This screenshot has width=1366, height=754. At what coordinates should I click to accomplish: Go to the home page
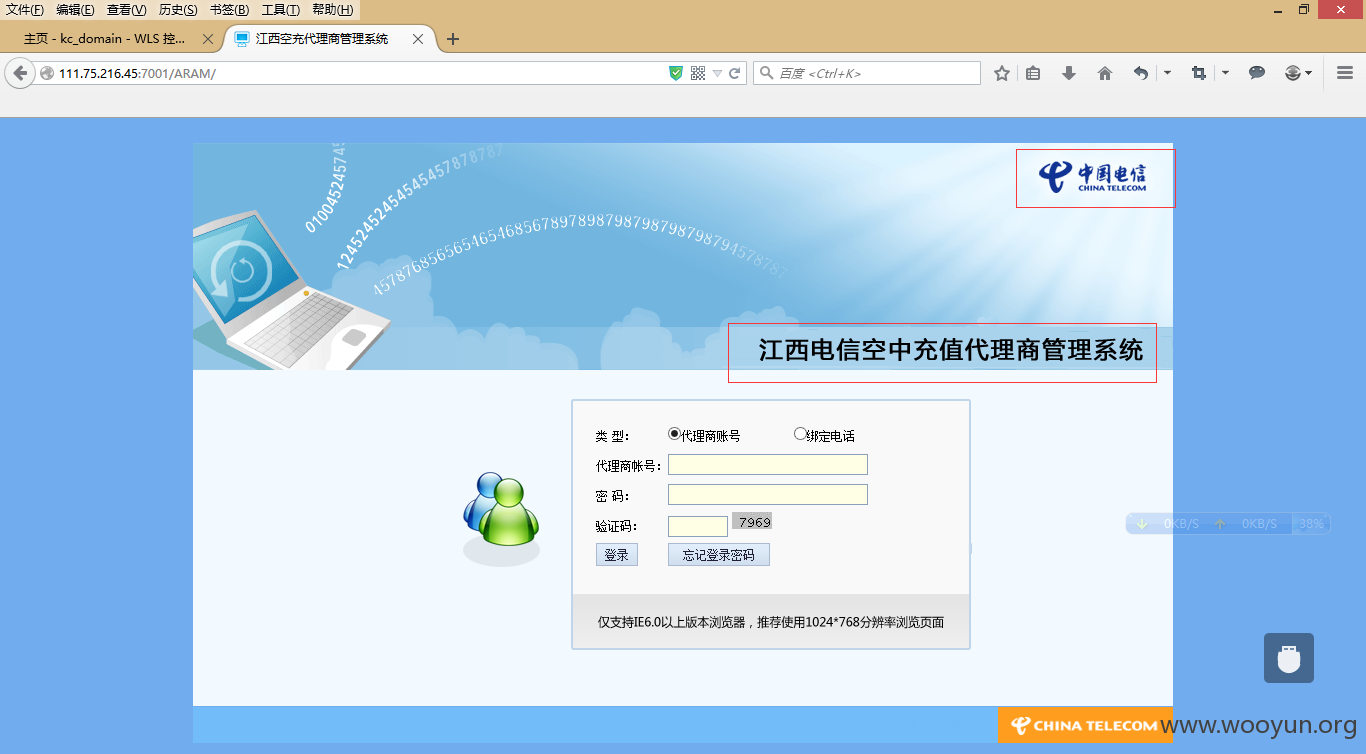coord(1105,73)
